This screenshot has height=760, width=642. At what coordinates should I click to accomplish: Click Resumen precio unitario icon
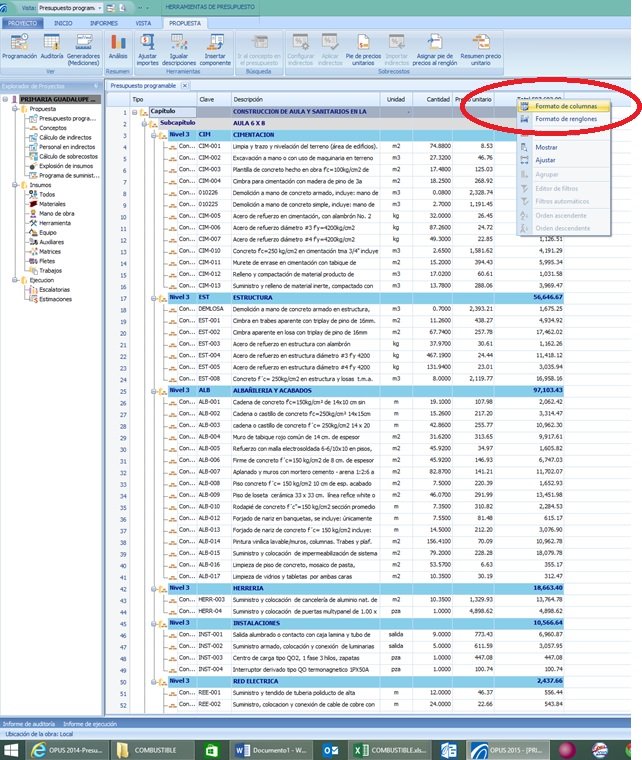481,44
